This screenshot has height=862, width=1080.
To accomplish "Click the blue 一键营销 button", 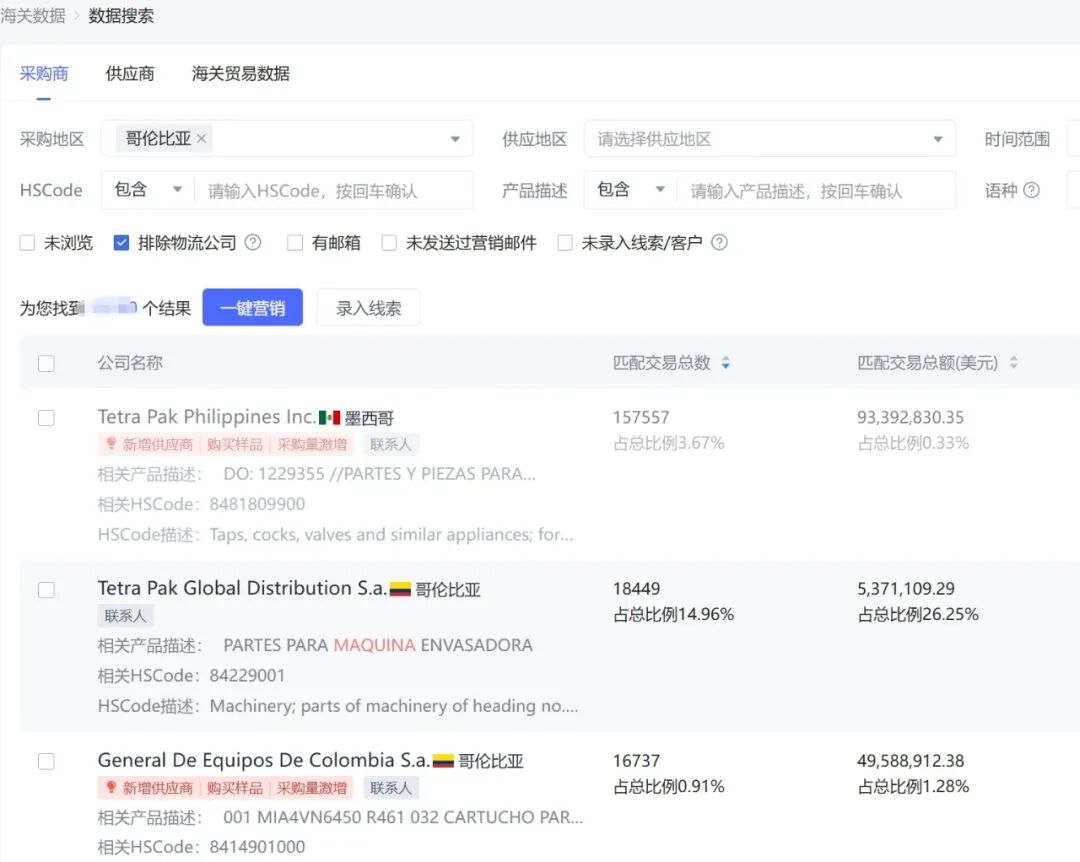I will [x=252, y=308].
